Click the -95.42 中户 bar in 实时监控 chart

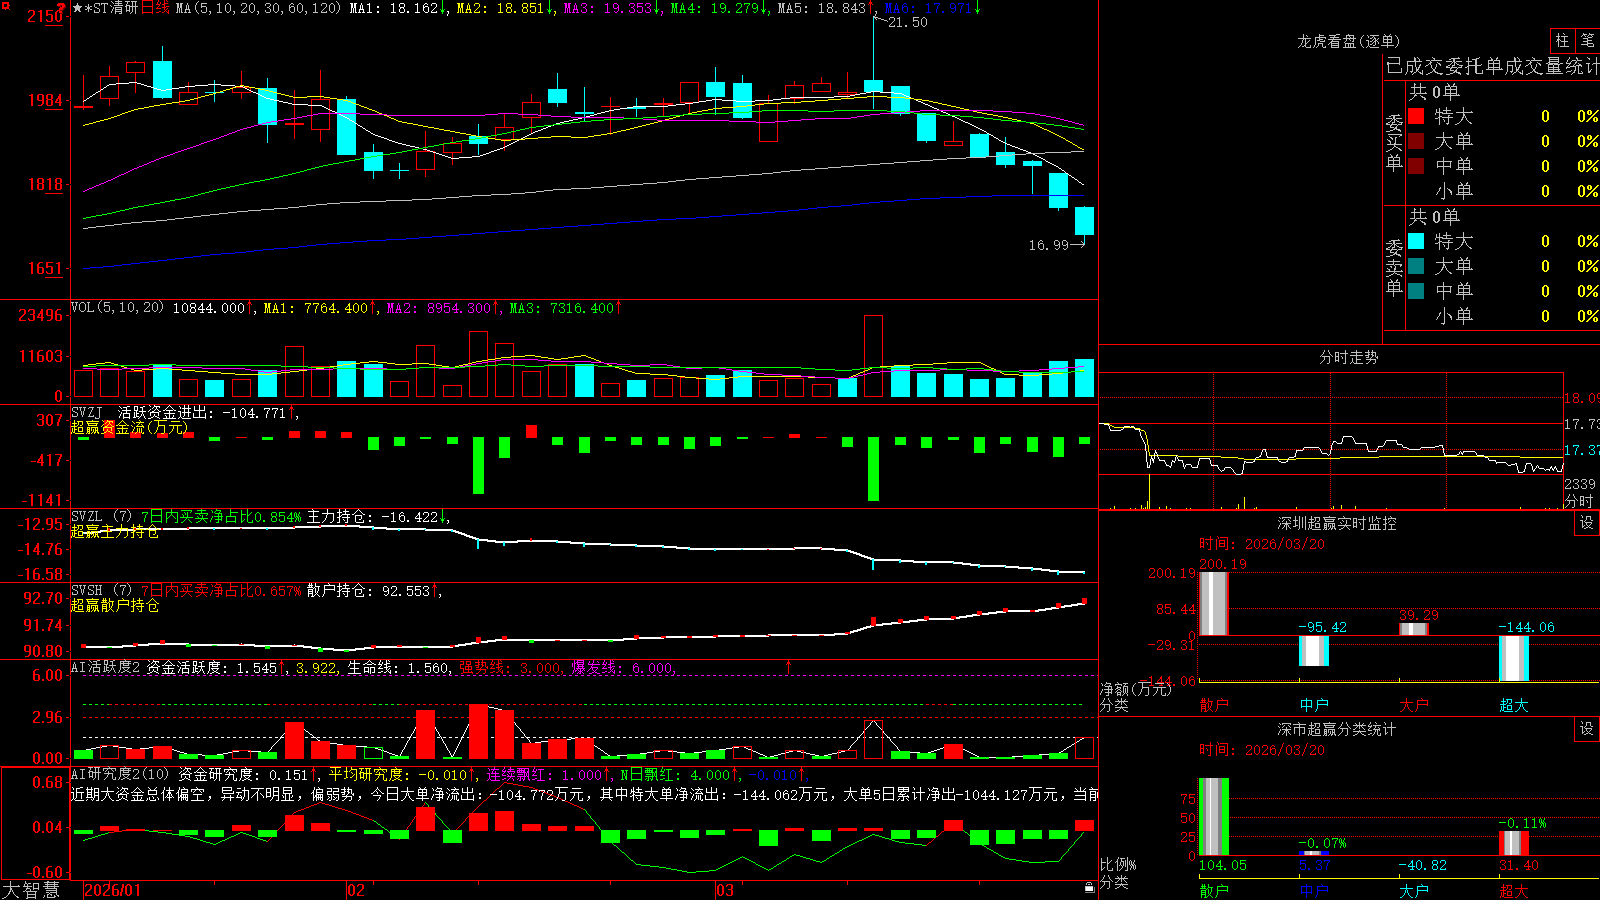[1314, 651]
